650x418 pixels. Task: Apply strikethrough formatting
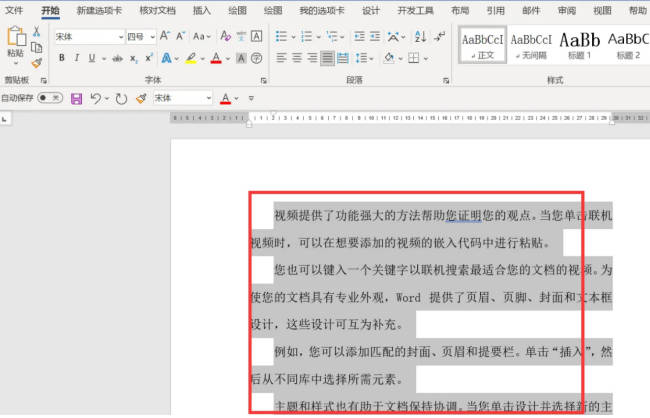click(x=117, y=58)
